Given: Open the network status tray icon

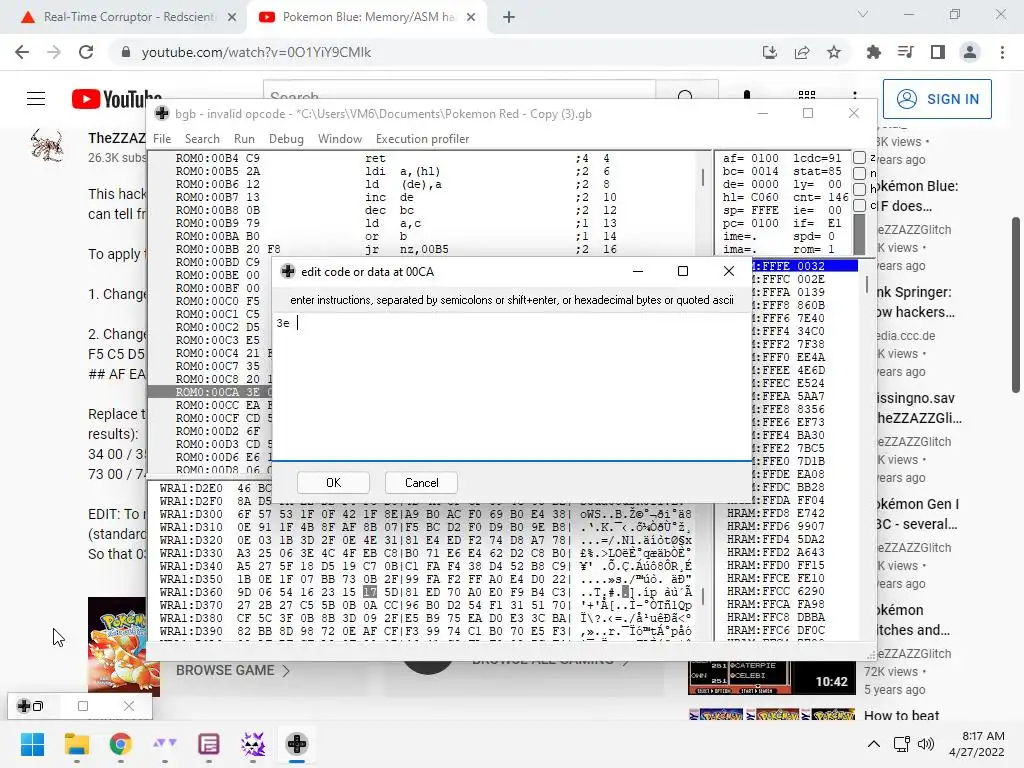Looking at the screenshot, I should point(902,744).
